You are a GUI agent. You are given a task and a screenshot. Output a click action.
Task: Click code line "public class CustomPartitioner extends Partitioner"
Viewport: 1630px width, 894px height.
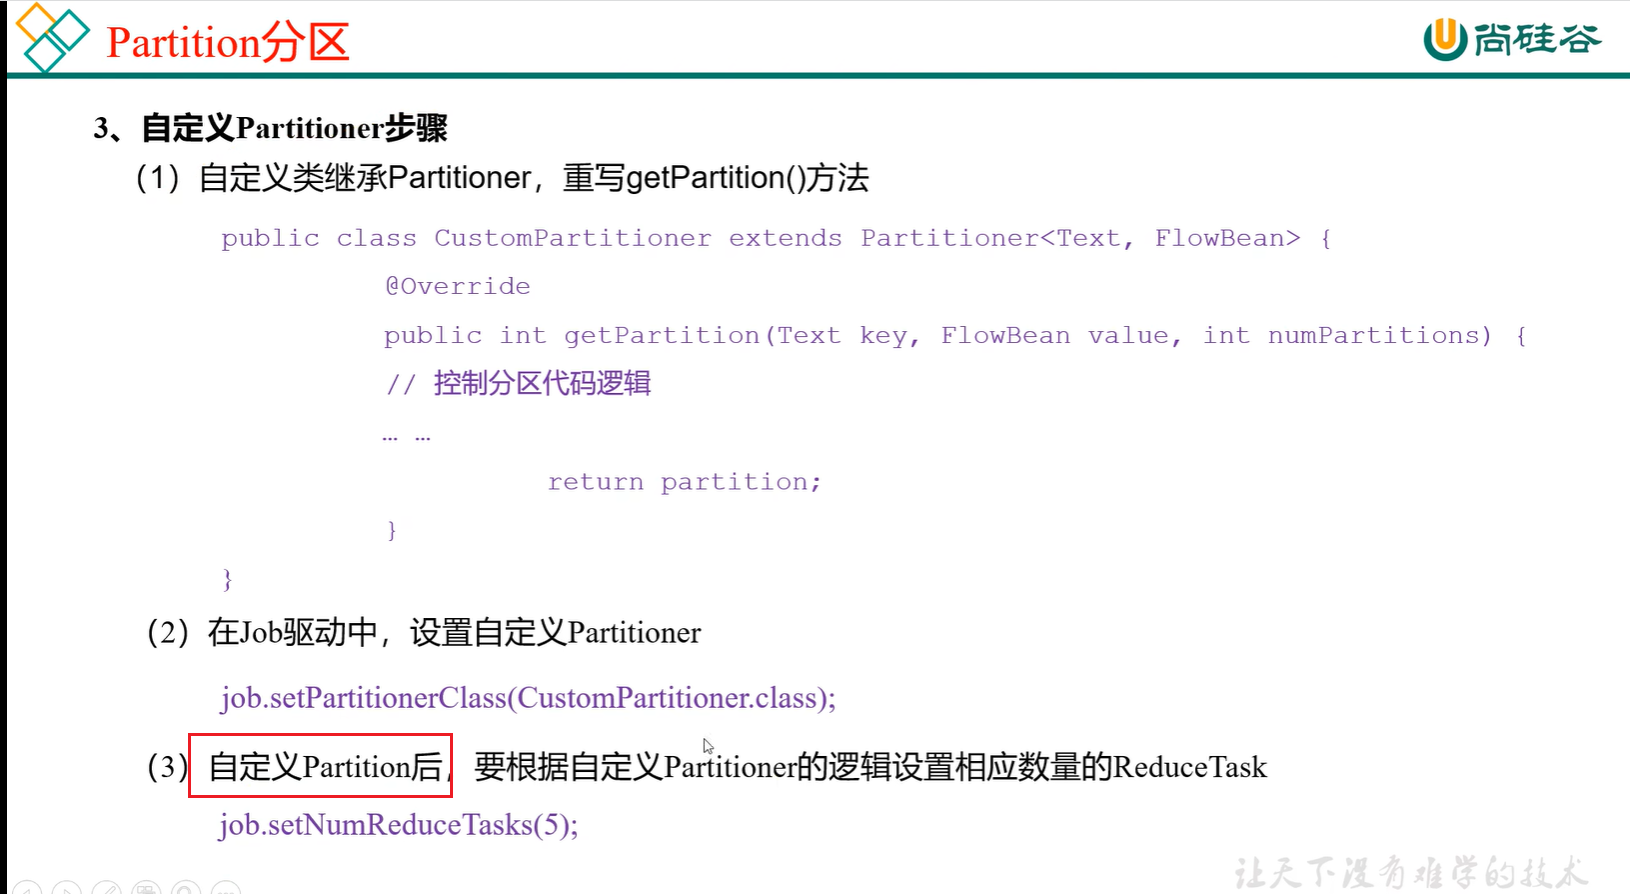tap(777, 238)
